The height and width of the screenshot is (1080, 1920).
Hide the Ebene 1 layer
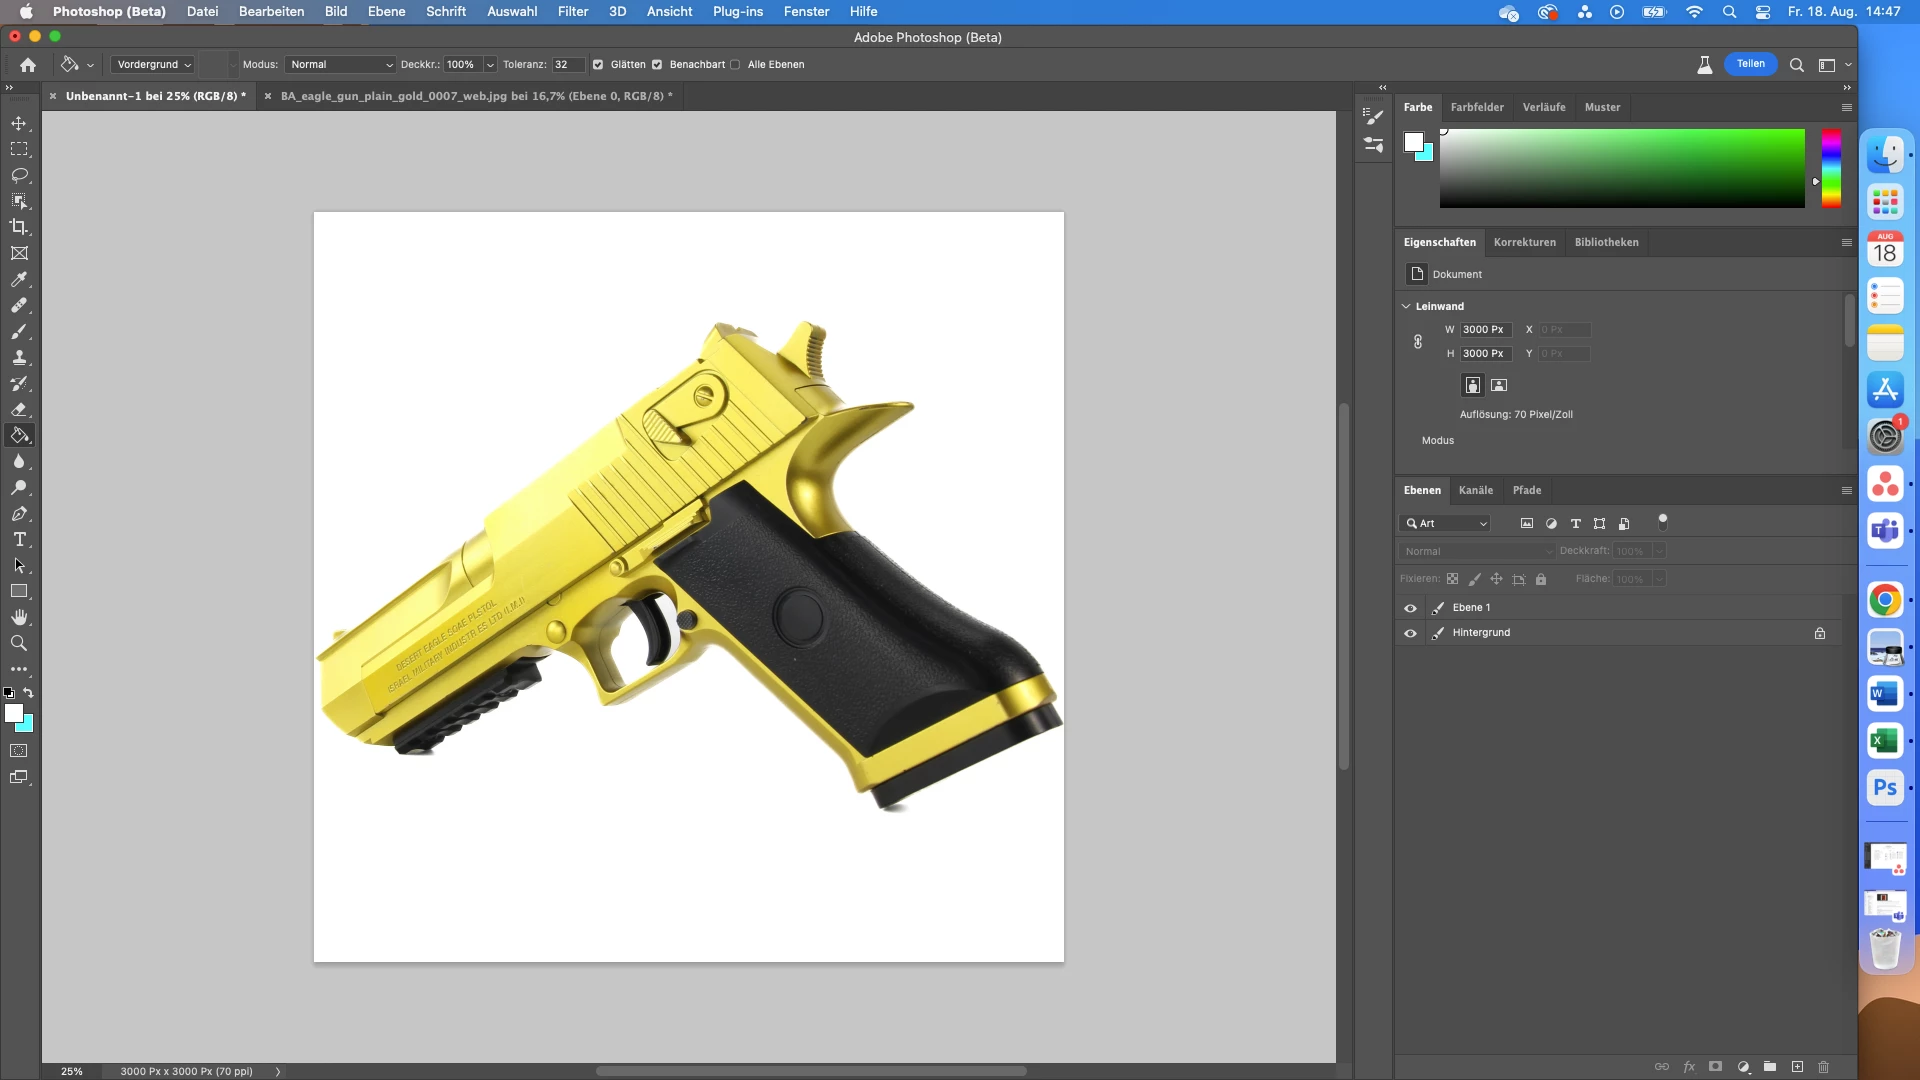[1410, 608]
